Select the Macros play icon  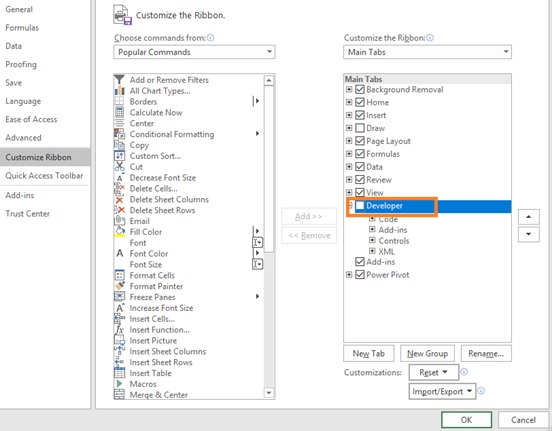(120, 383)
